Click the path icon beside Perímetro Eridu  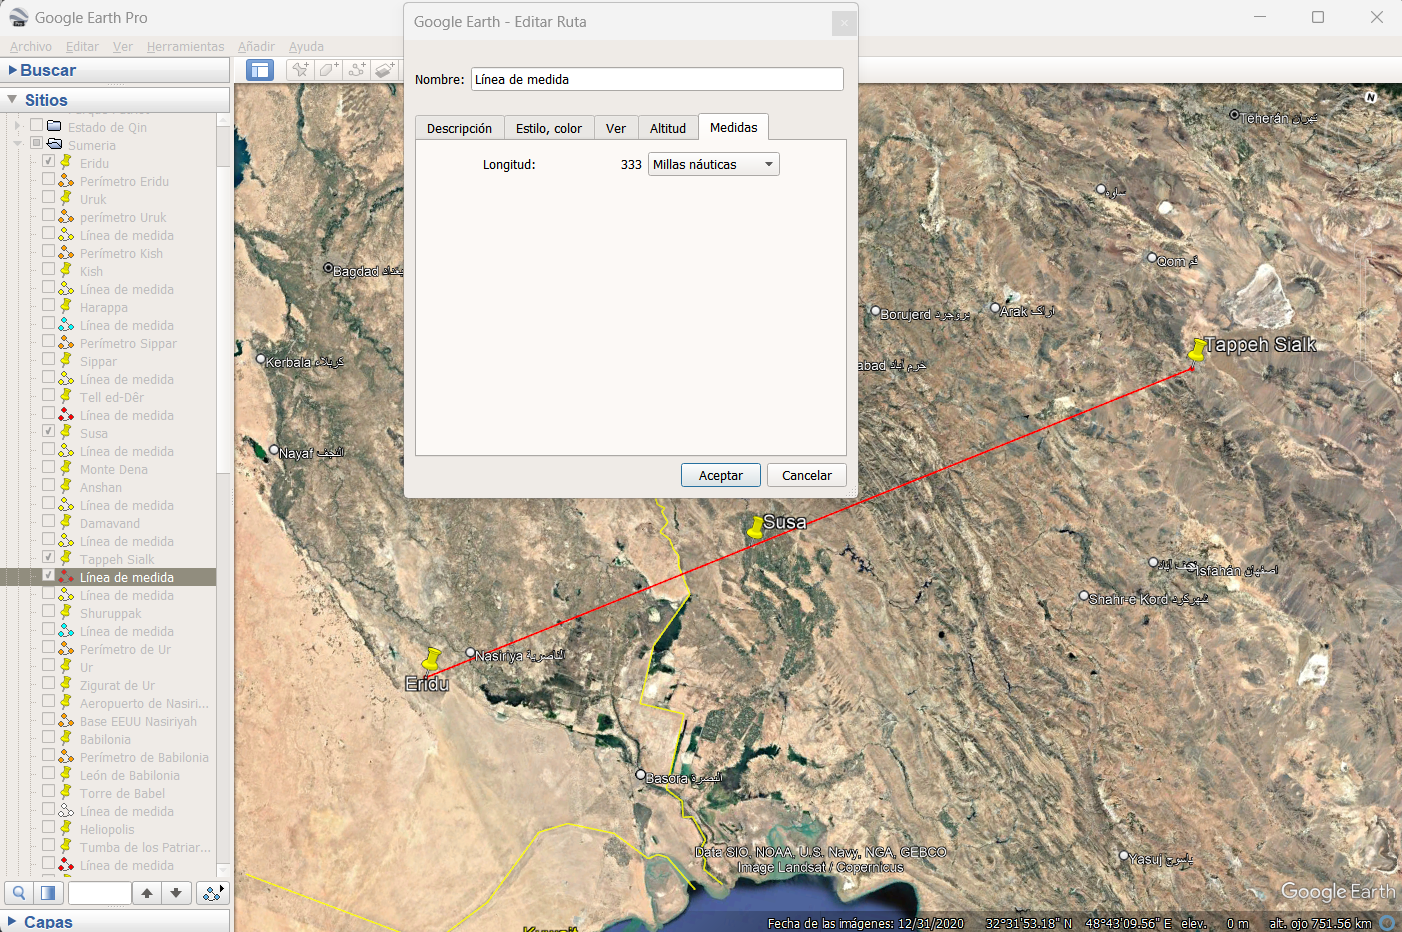point(66,181)
